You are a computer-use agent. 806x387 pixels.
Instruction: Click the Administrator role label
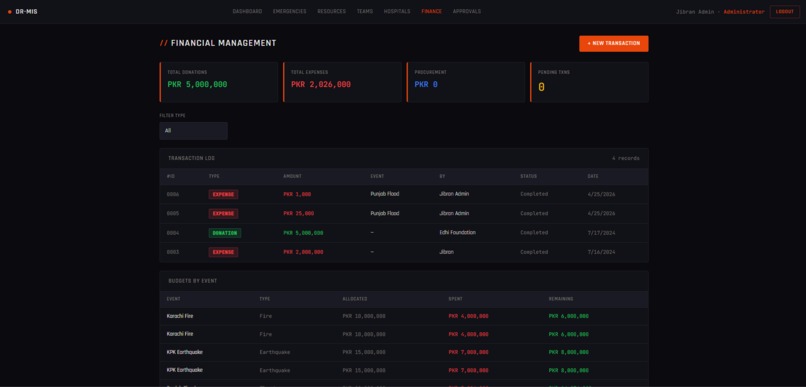(744, 12)
